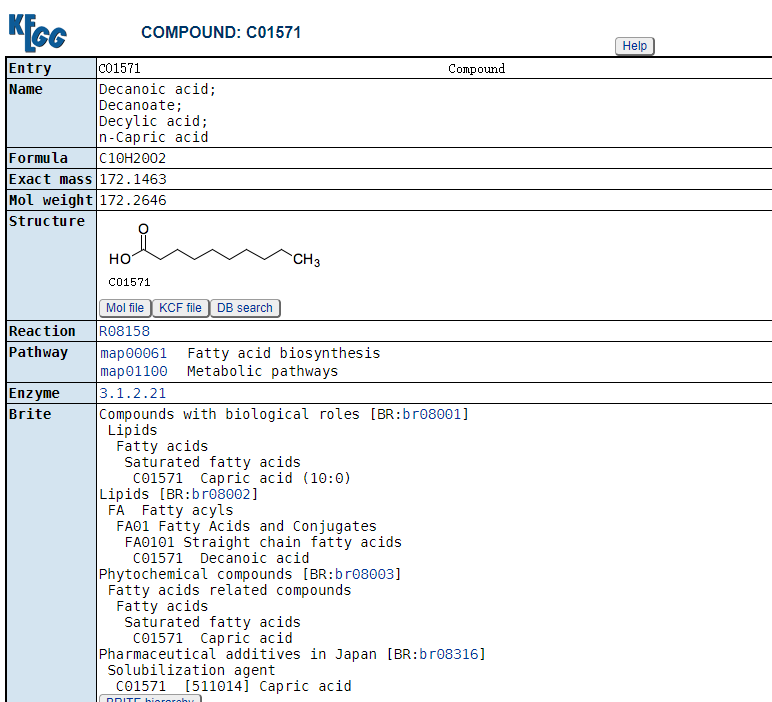Open reaction R08158 link
This screenshot has height=702, width=772.
point(124,331)
